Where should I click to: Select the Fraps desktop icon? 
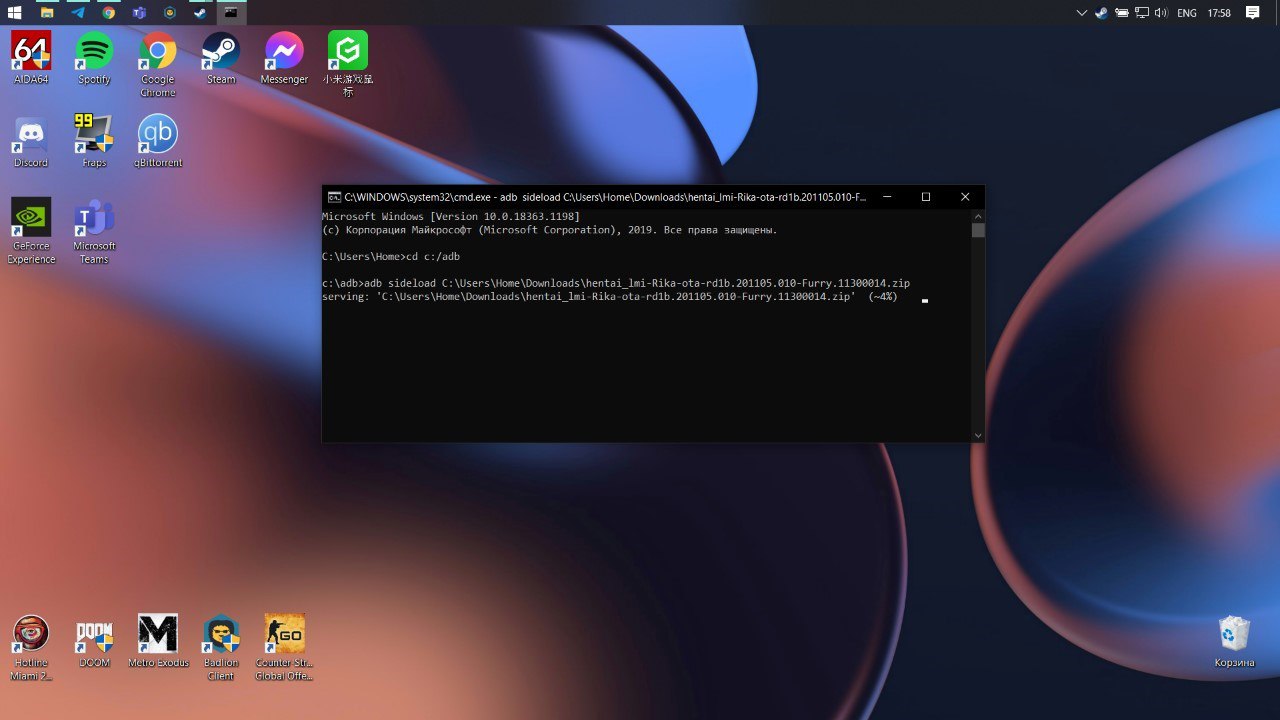point(94,141)
